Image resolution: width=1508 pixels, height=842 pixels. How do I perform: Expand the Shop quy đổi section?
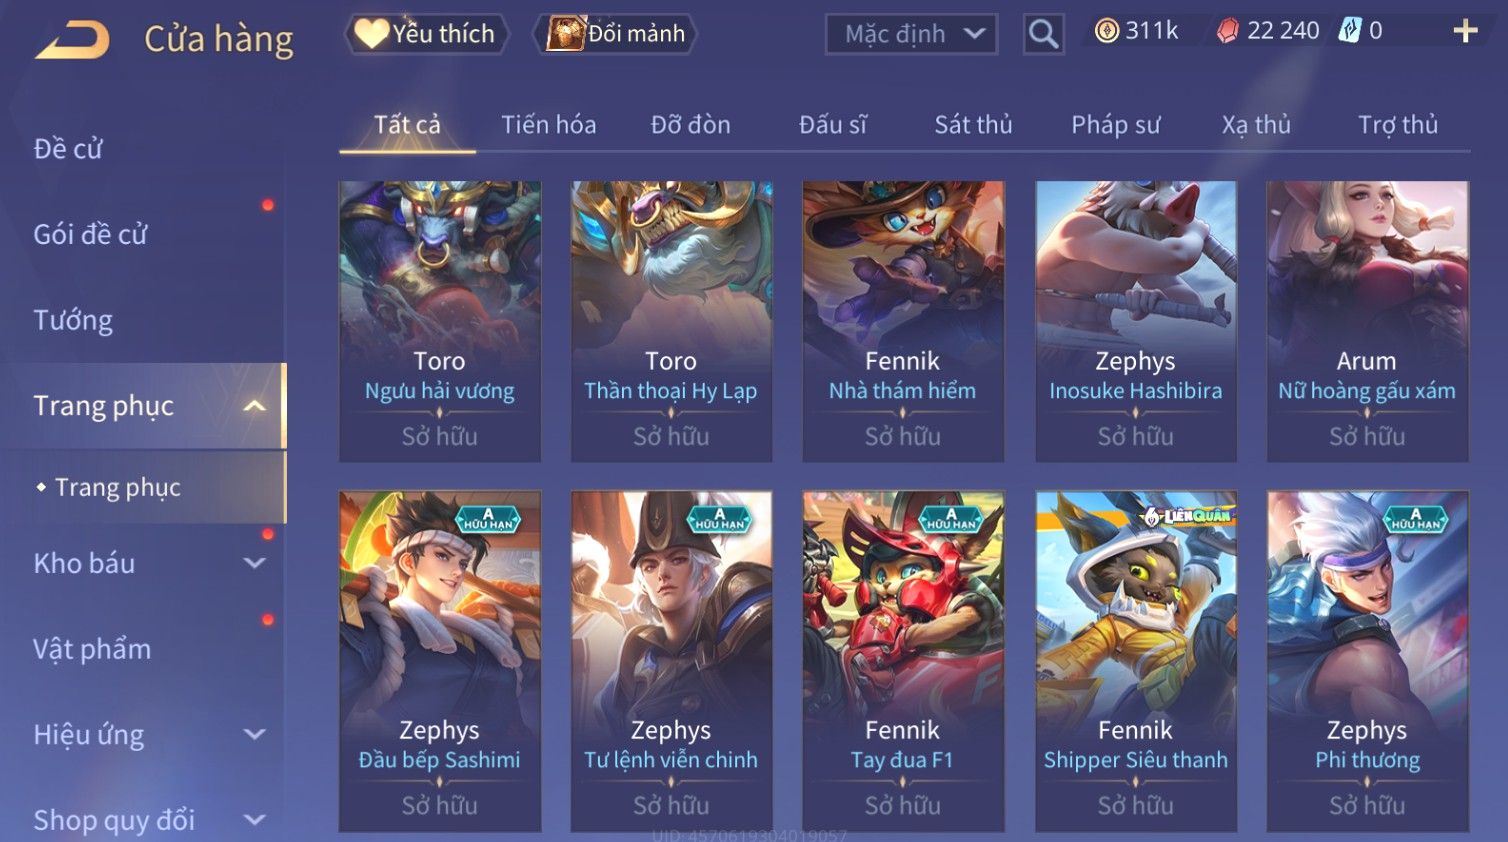point(255,820)
